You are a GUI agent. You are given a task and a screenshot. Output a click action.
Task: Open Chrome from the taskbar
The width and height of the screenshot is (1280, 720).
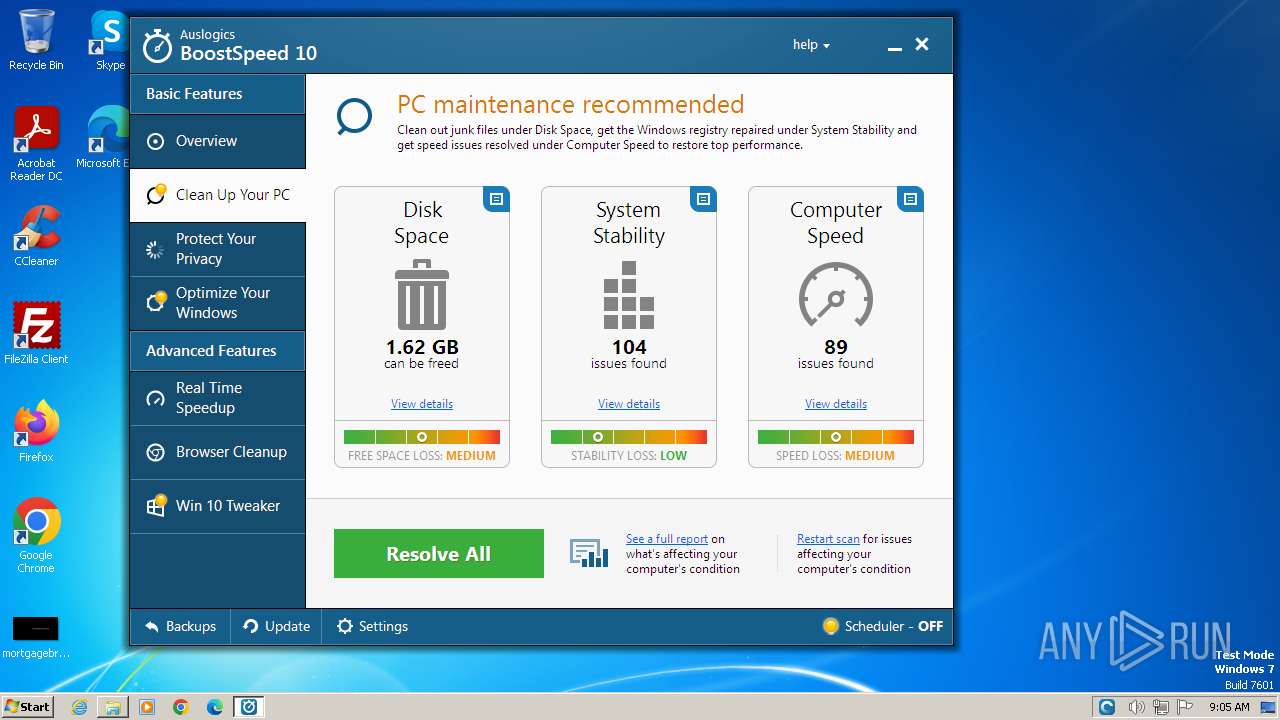(x=181, y=707)
